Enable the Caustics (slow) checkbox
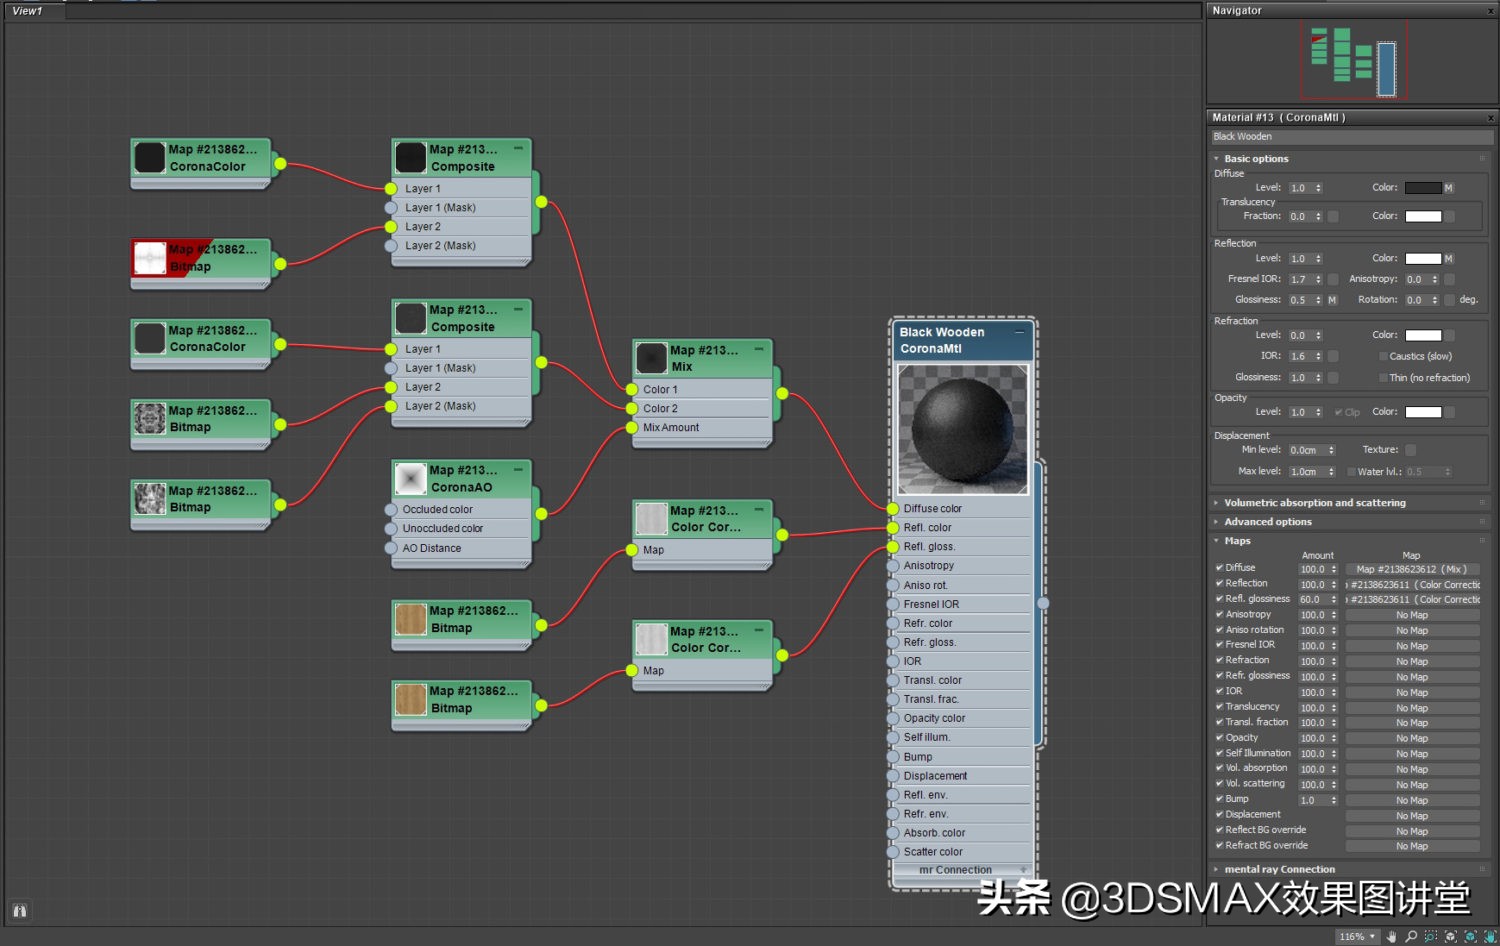The image size is (1500, 946). (x=1383, y=357)
